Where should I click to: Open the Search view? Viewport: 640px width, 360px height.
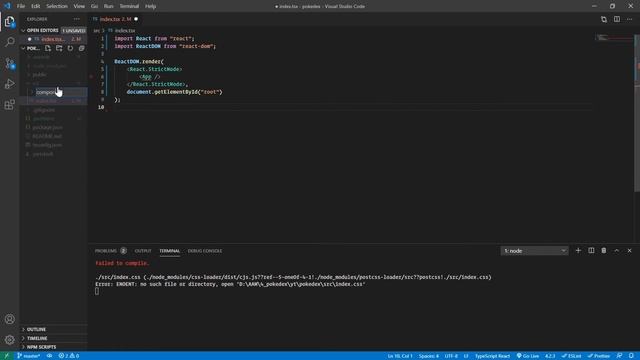click(x=9, y=42)
